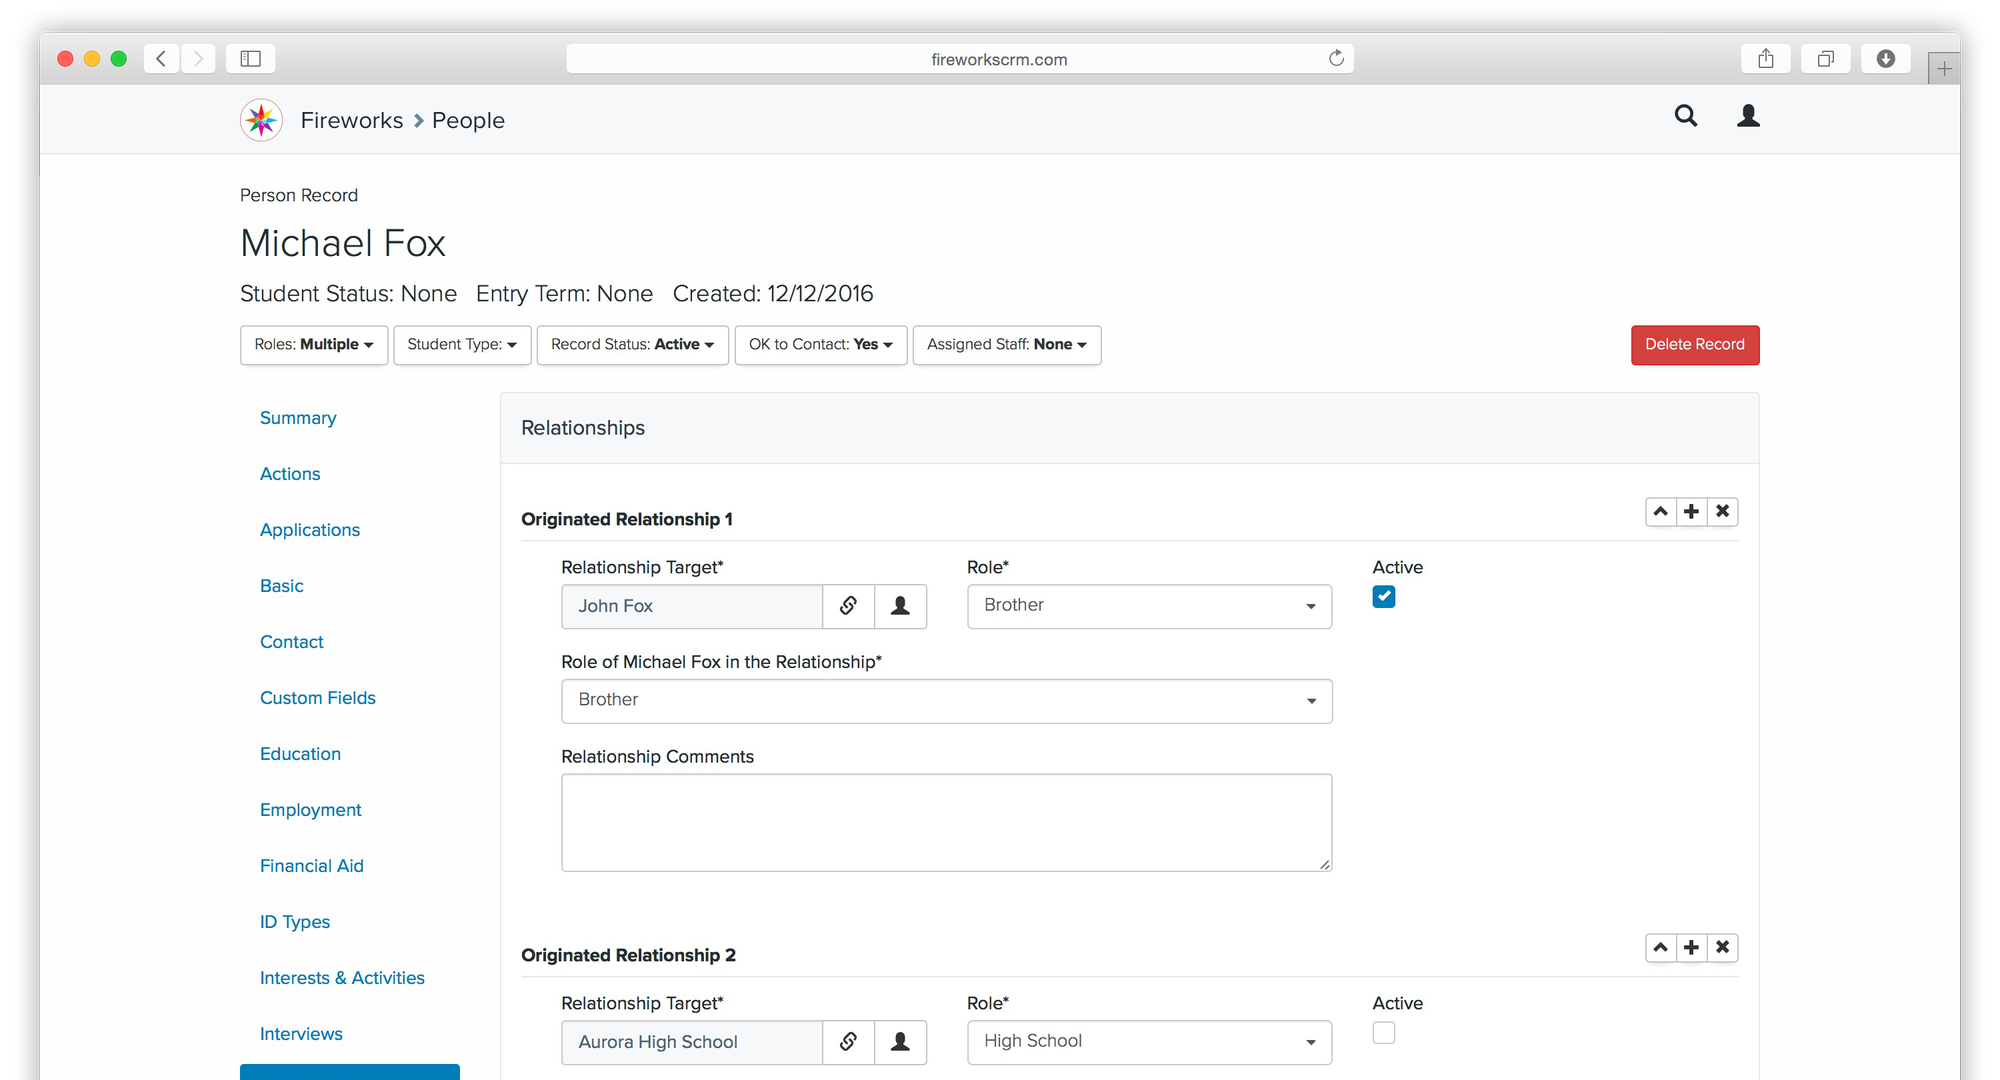This screenshot has height=1080, width=2000.
Task: Add relationship using plus icon in Relationship 1
Action: pyautogui.click(x=1691, y=512)
